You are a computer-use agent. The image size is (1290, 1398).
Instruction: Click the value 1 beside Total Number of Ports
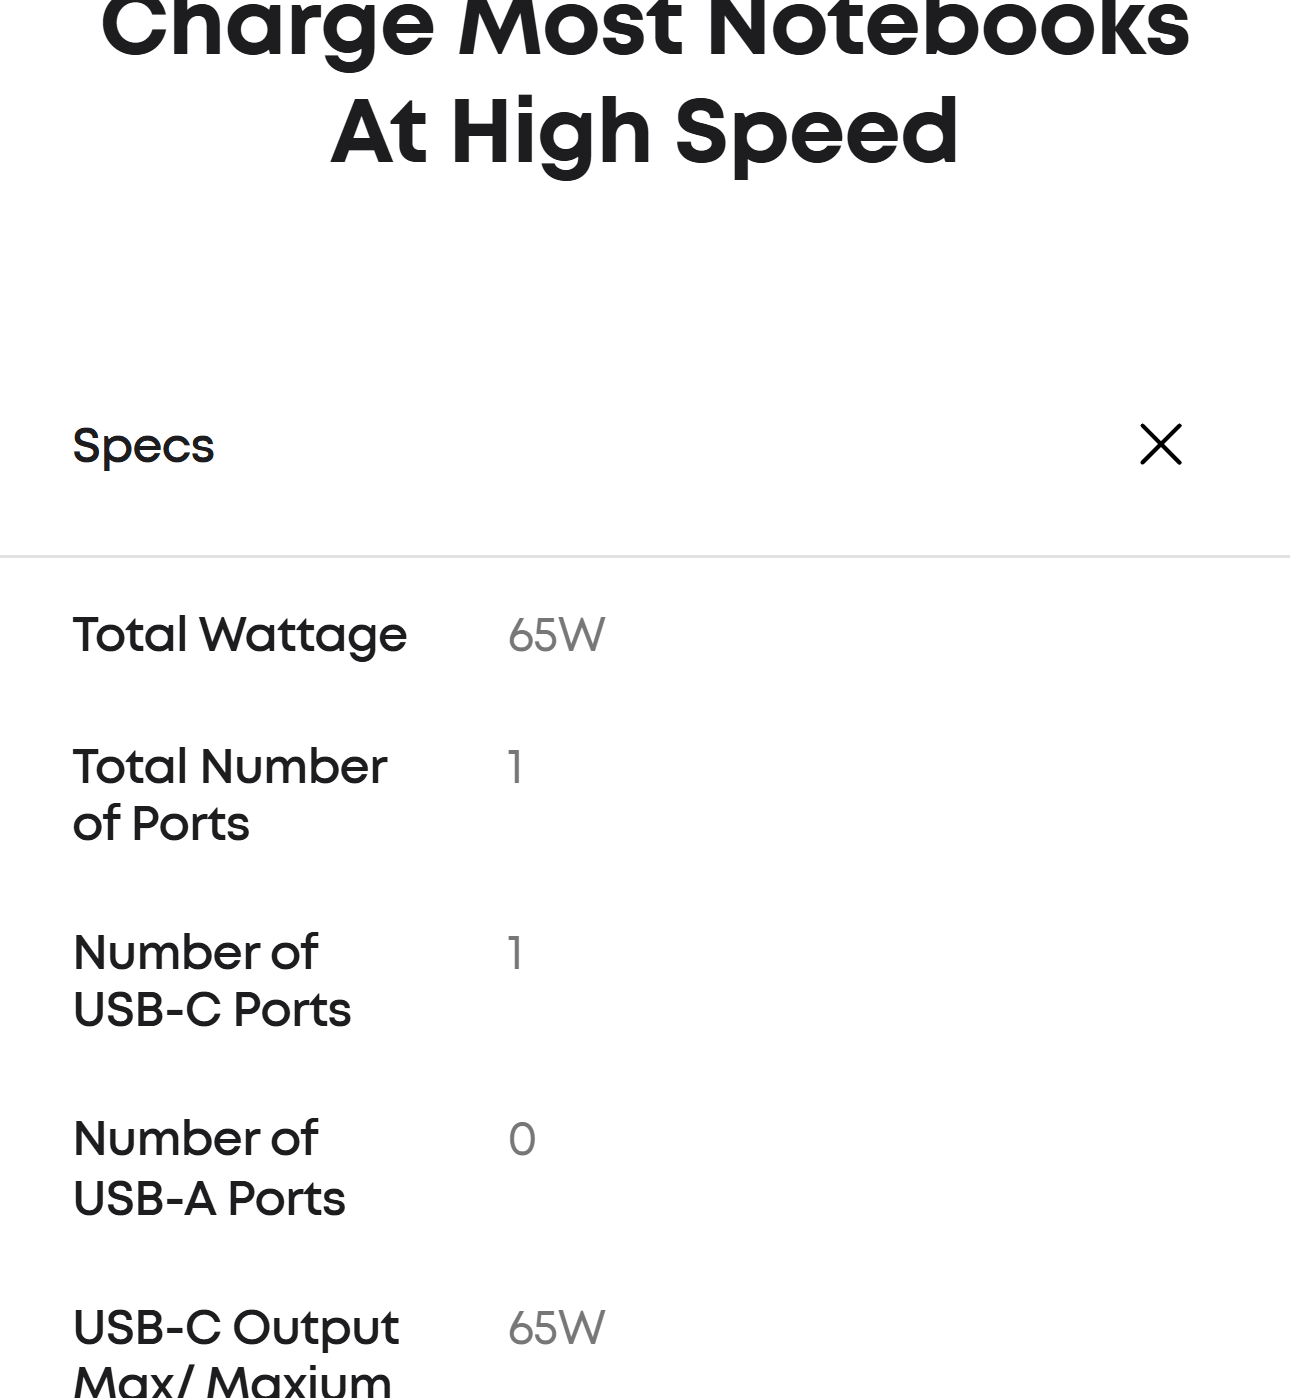515,768
